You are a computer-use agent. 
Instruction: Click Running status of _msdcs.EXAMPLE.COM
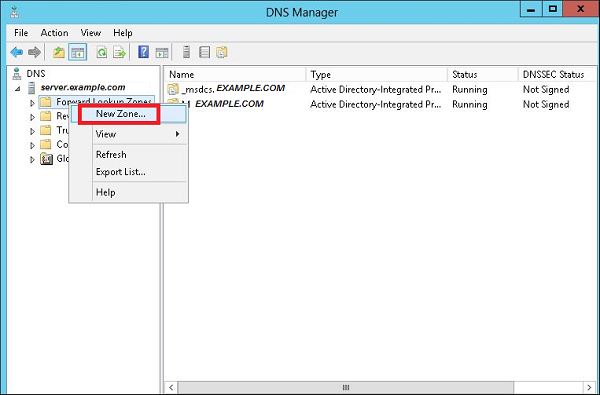(470, 90)
